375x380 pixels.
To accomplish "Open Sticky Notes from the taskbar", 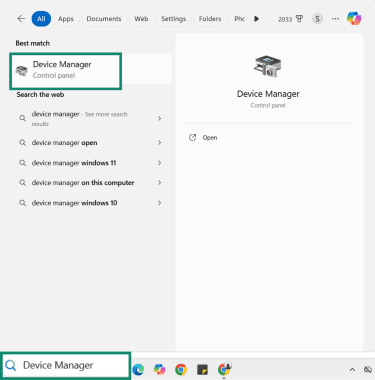I will 202,369.
